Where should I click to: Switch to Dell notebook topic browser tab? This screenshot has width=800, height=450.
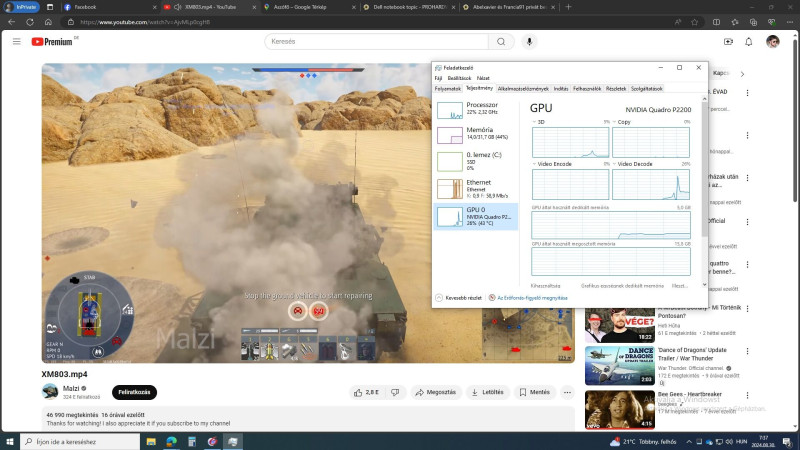point(409,7)
